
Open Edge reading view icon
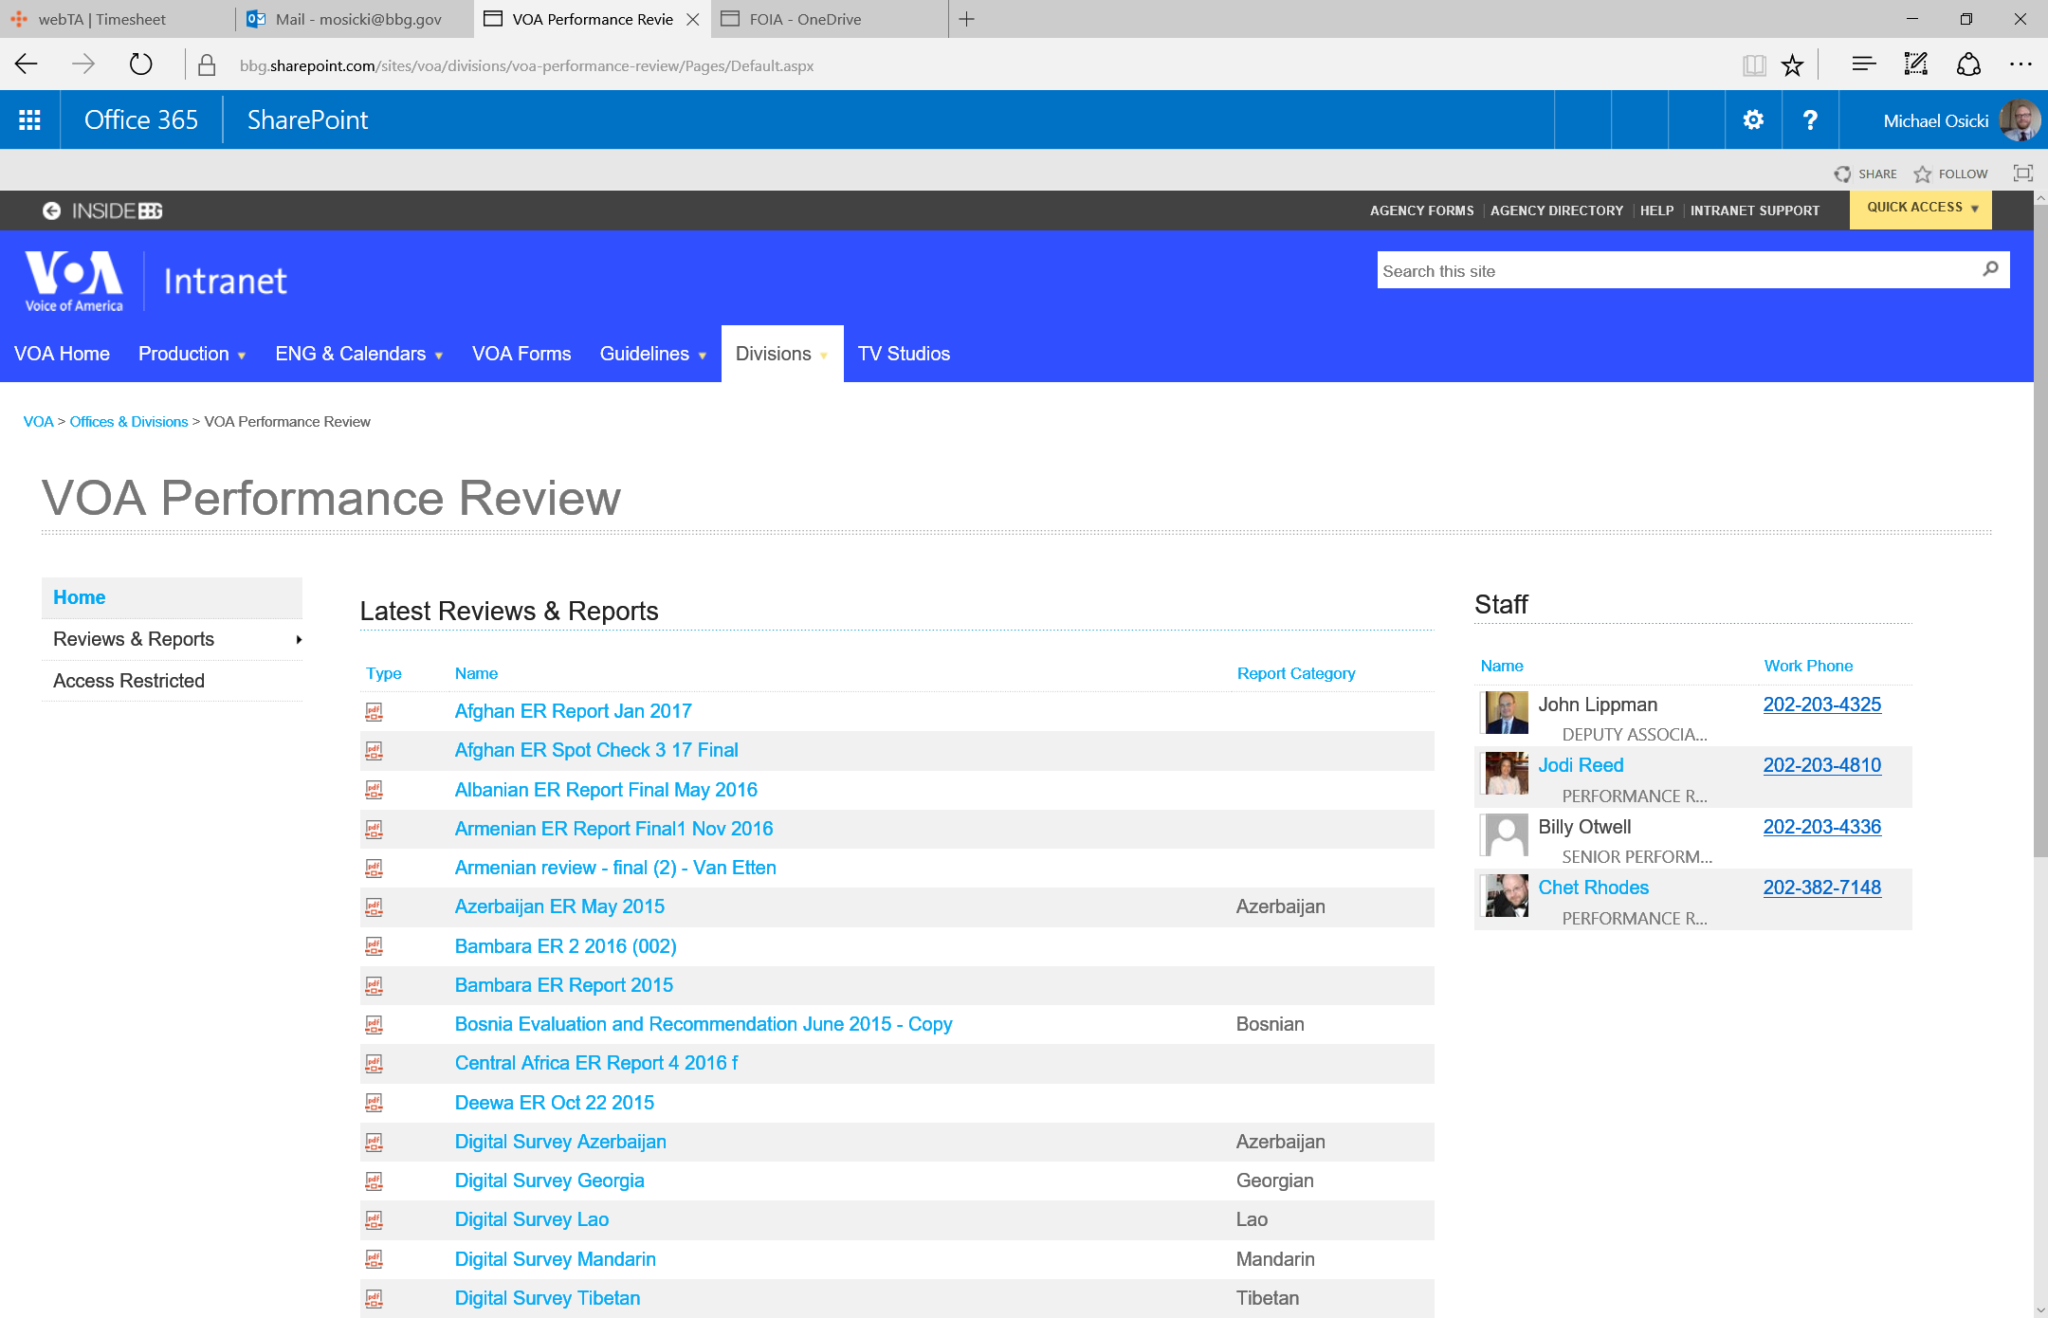coord(1753,66)
